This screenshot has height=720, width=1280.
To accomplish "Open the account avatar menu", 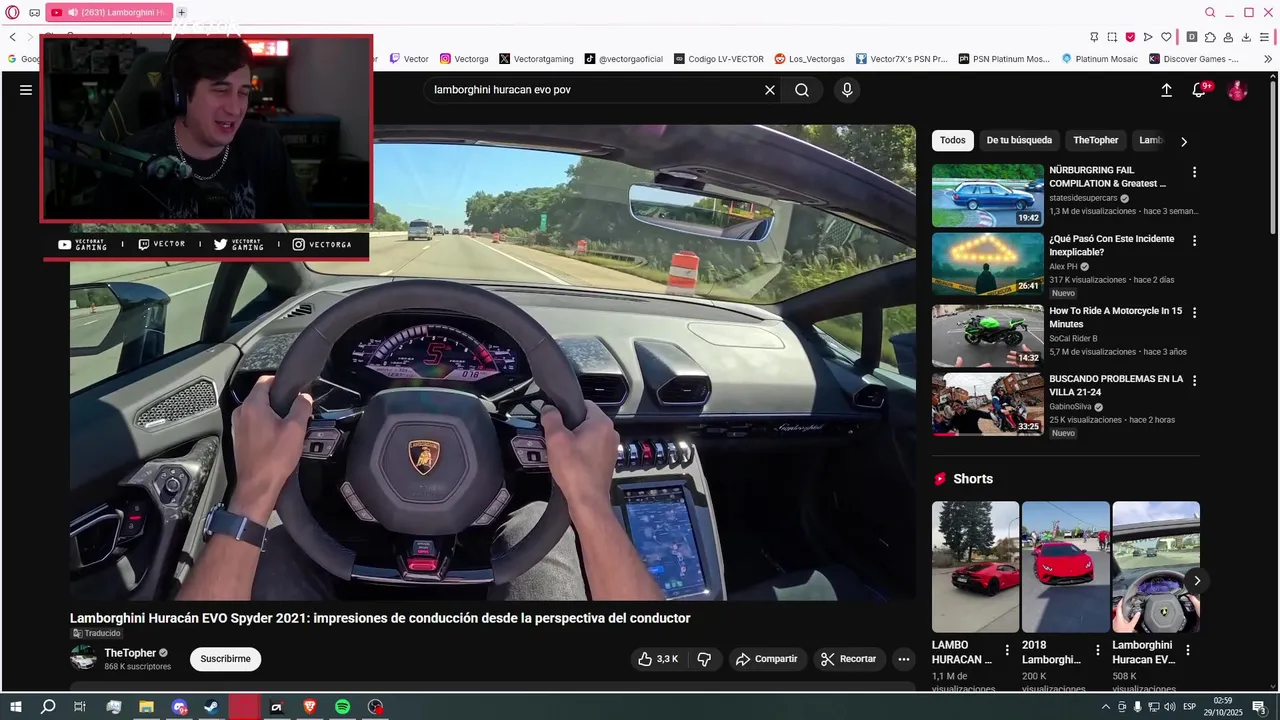I will pos(1238,90).
